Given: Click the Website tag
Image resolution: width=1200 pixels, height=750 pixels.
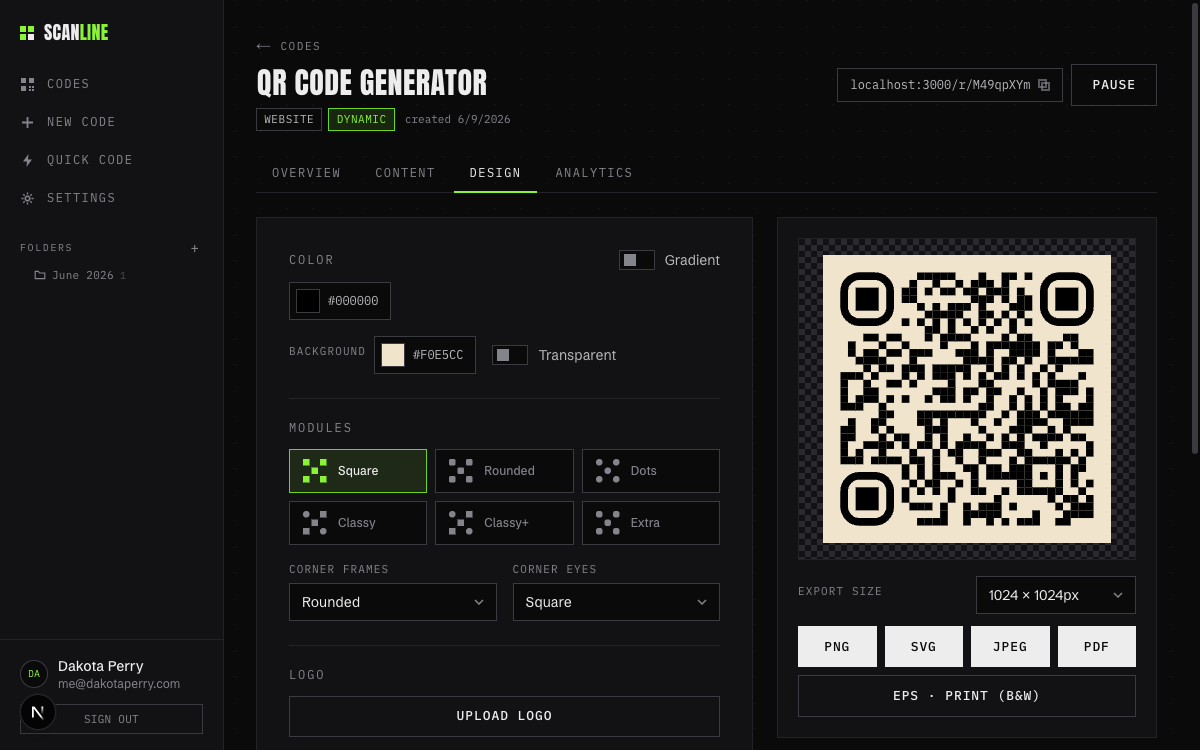Looking at the screenshot, I should (289, 119).
